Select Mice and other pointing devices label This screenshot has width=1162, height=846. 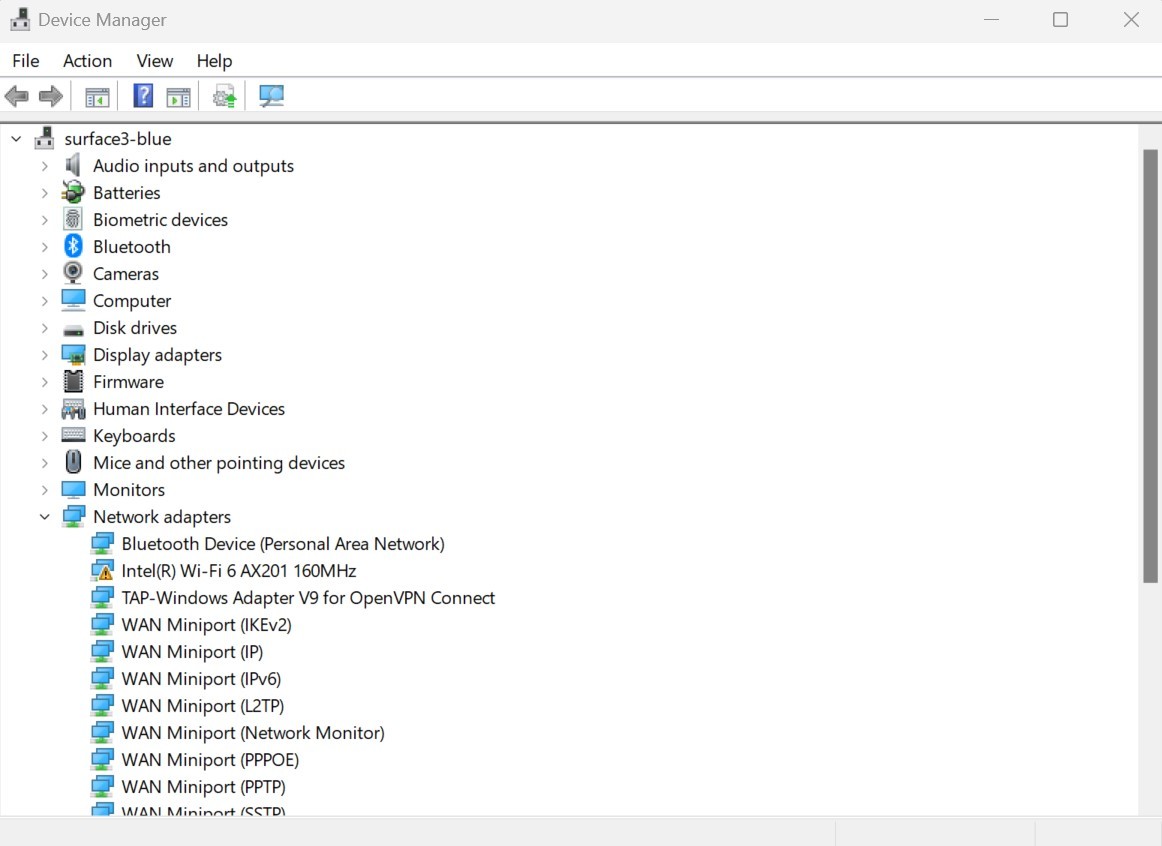click(x=219, y=463)
